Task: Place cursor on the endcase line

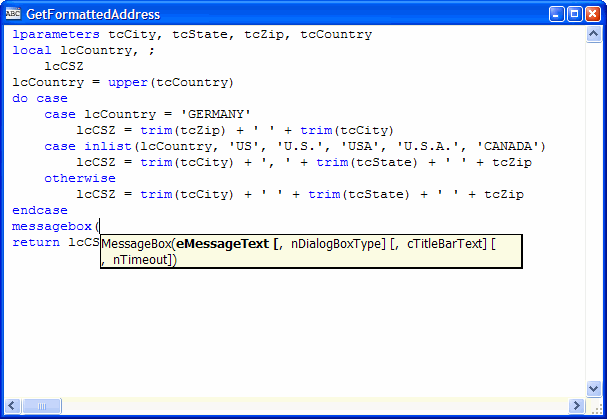Action: (x=40, y=210)
